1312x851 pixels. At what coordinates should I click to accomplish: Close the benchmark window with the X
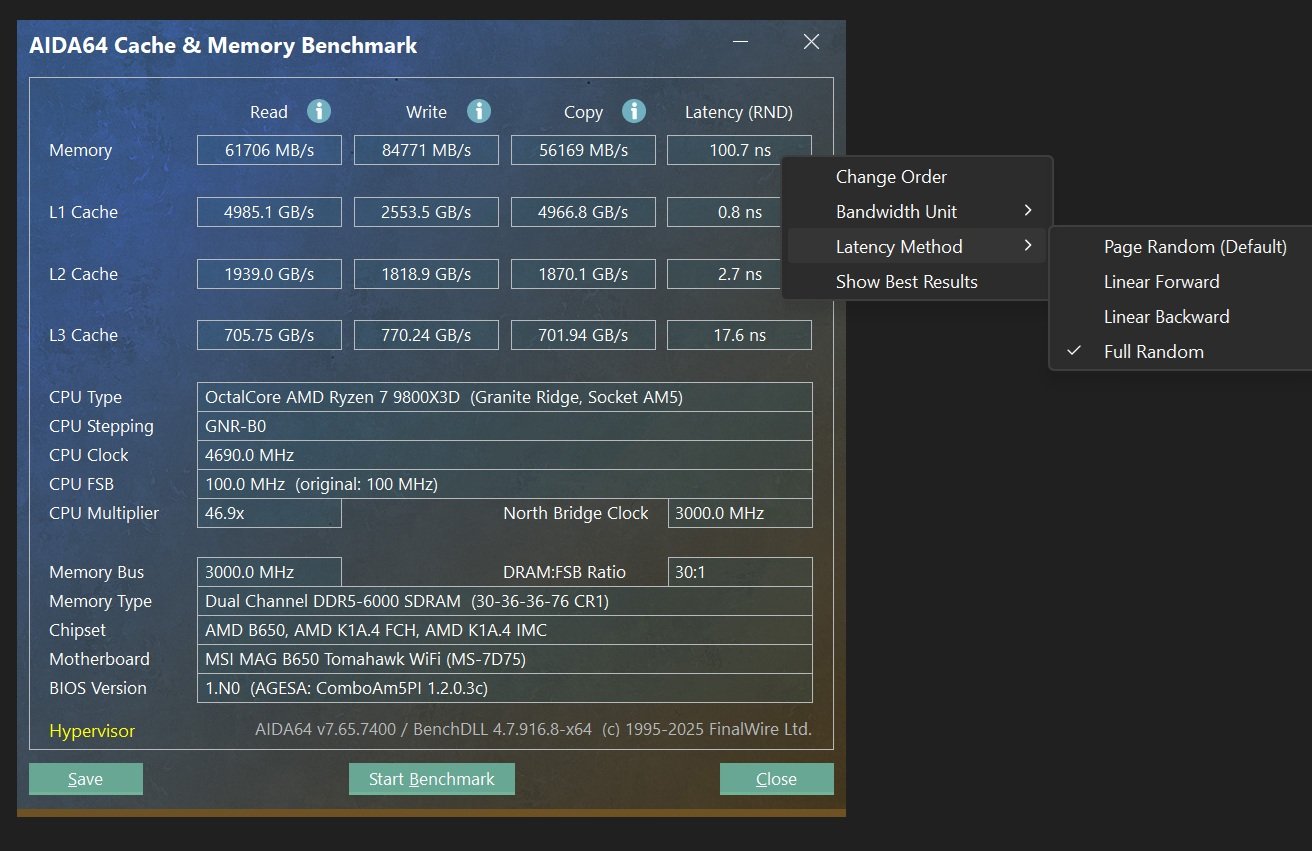(x=811, y=42)
